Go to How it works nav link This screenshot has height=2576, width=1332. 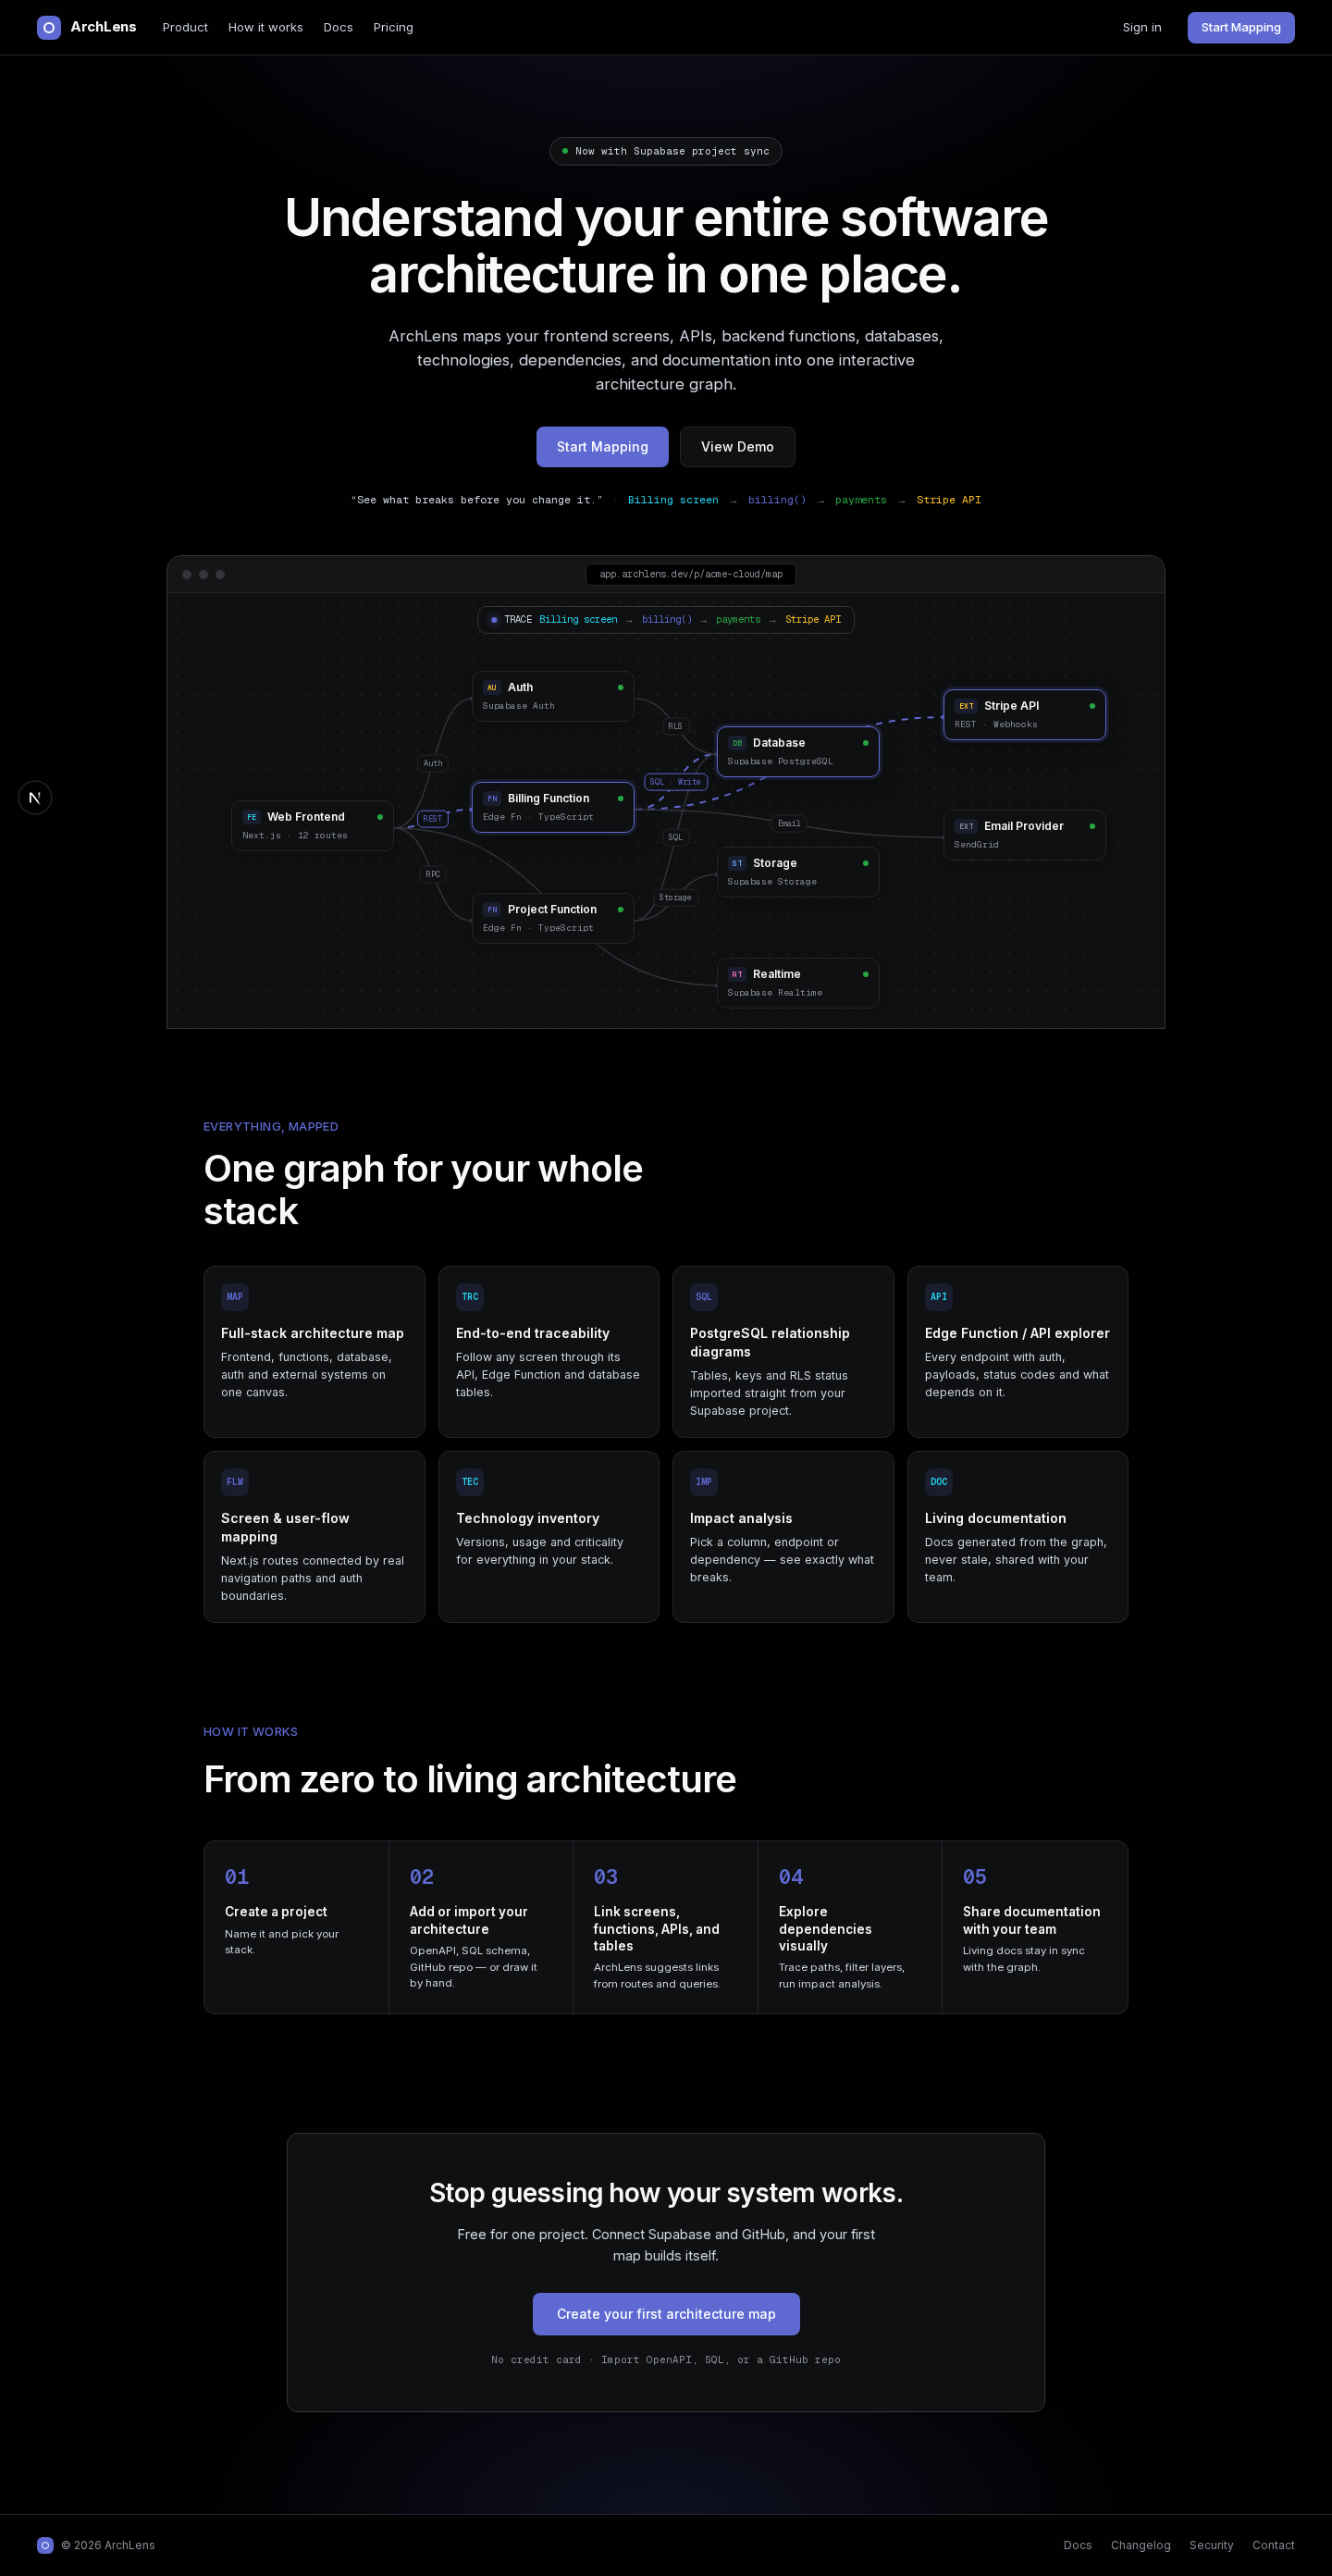pyautogui.click(x=265, y=28)
